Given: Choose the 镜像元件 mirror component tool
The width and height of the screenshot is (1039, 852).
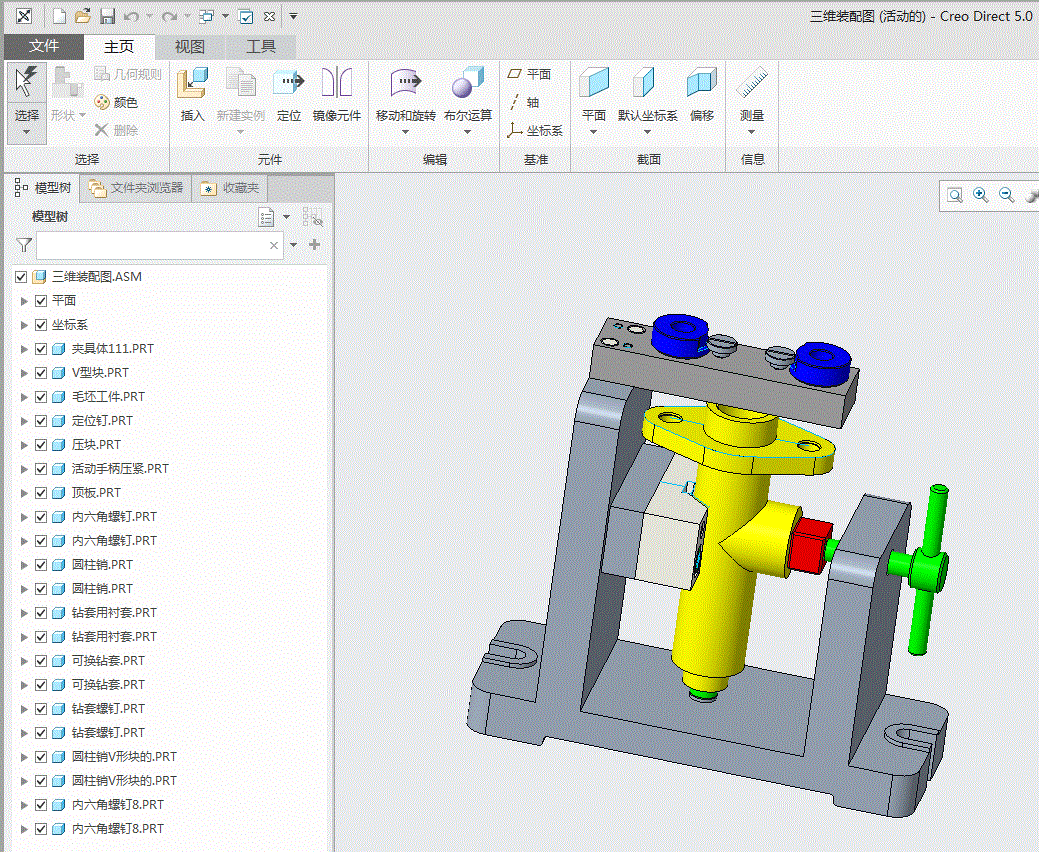Looking at the screenshot, I should [337, 94].
